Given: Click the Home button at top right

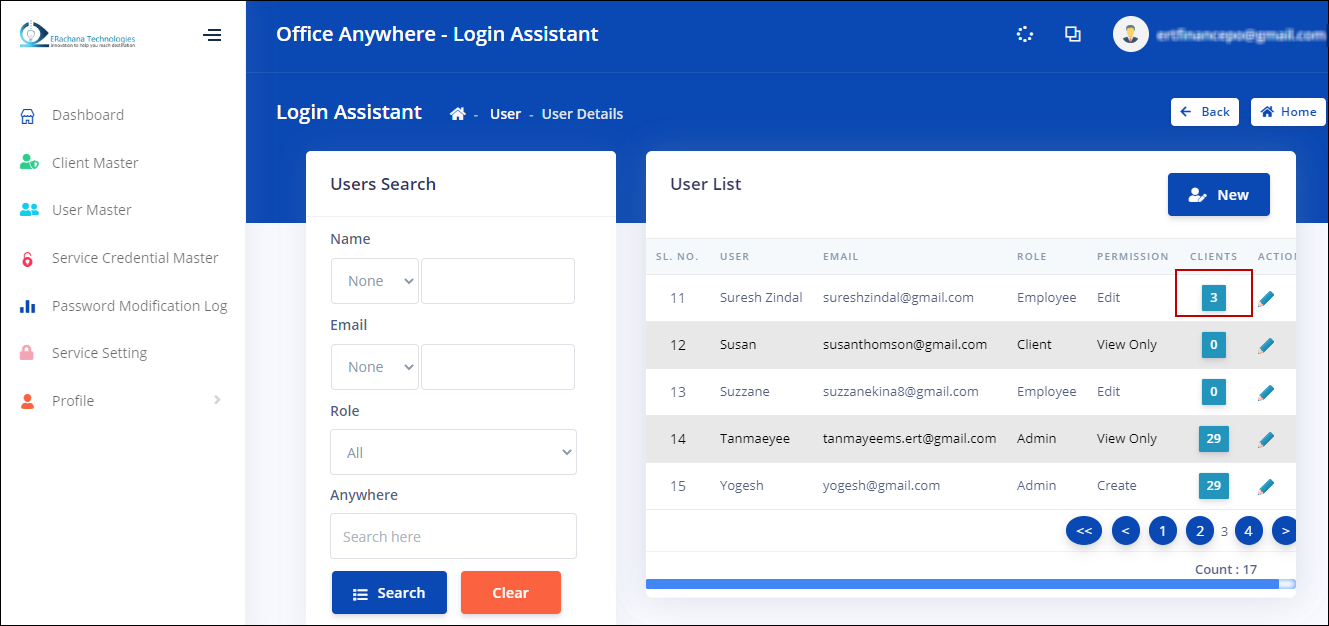Looking at the screenshot, I should [1288, 112].
